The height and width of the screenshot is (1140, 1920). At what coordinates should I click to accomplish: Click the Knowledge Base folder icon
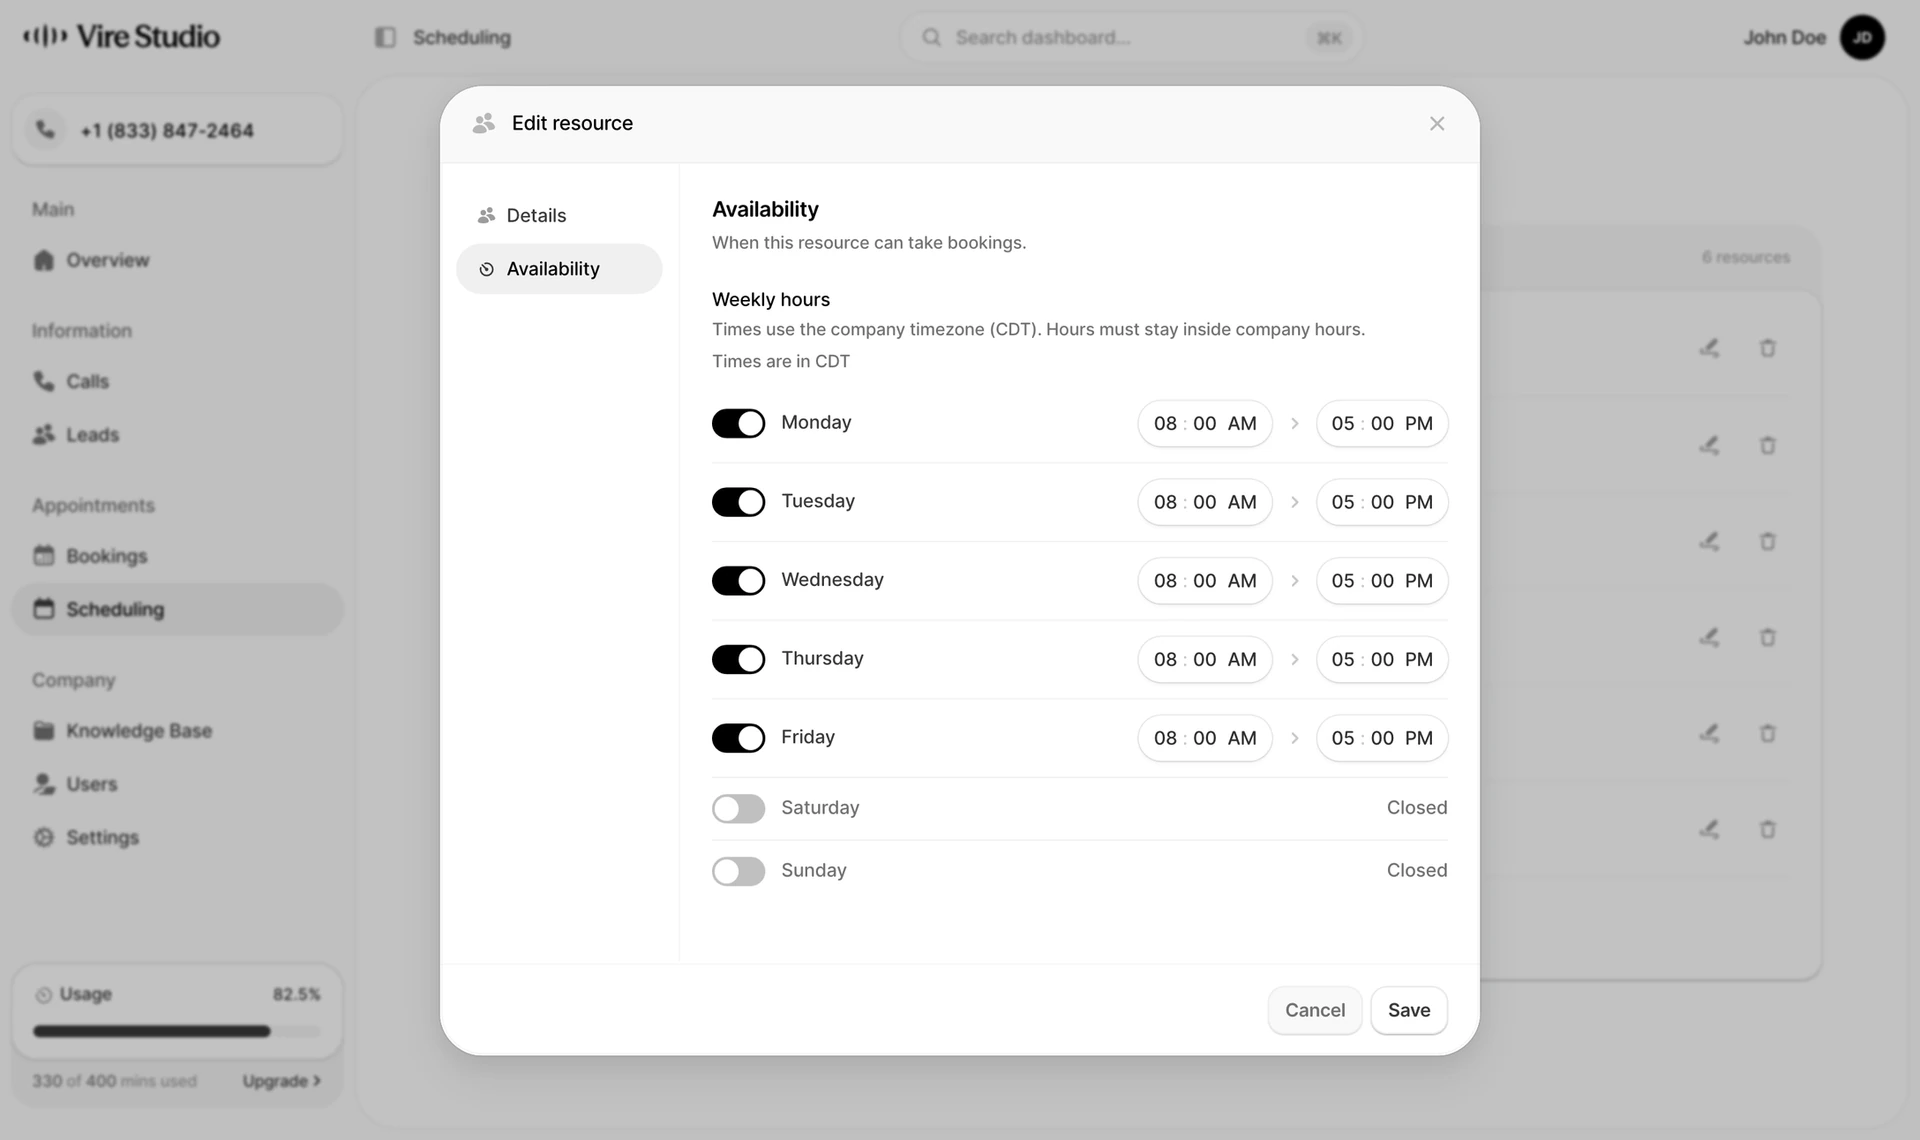click(x=44, y=730)
